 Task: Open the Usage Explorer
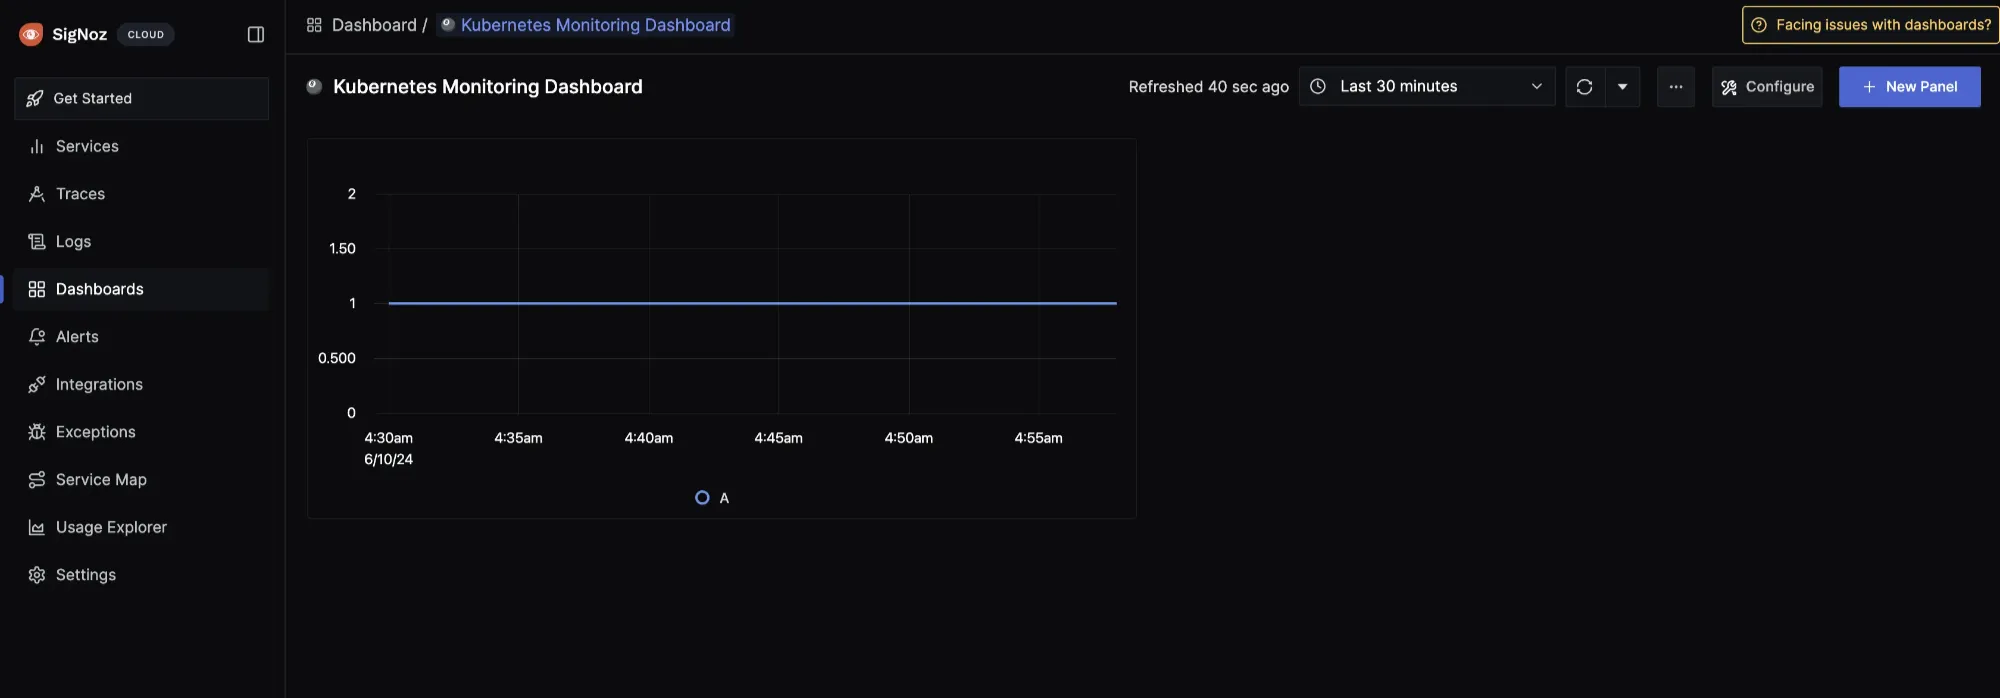pyautogui.click(x=142, y=527)
